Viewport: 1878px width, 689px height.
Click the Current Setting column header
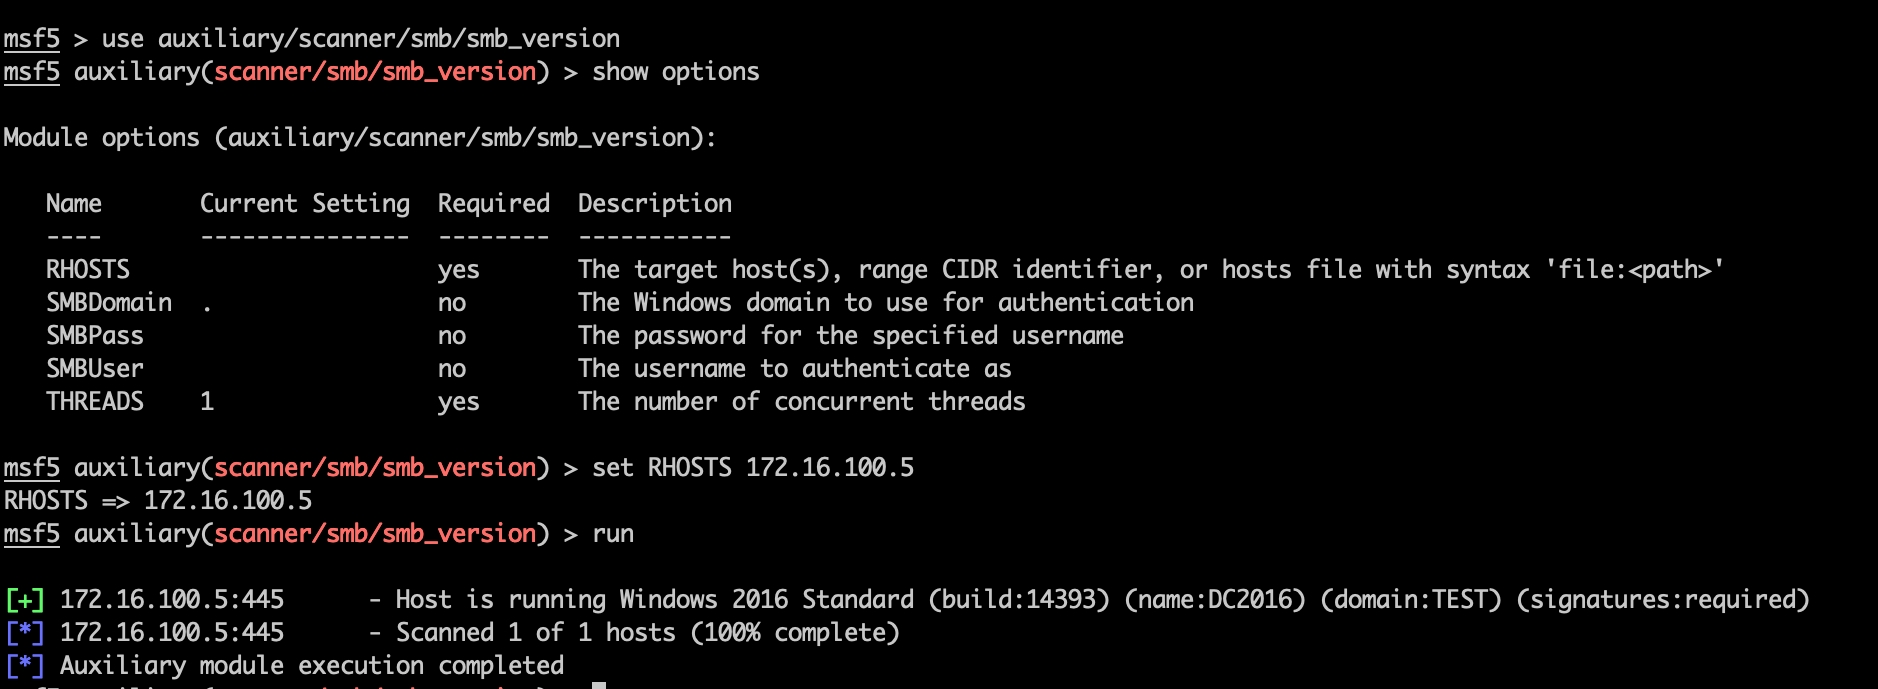tap(305, 204)
